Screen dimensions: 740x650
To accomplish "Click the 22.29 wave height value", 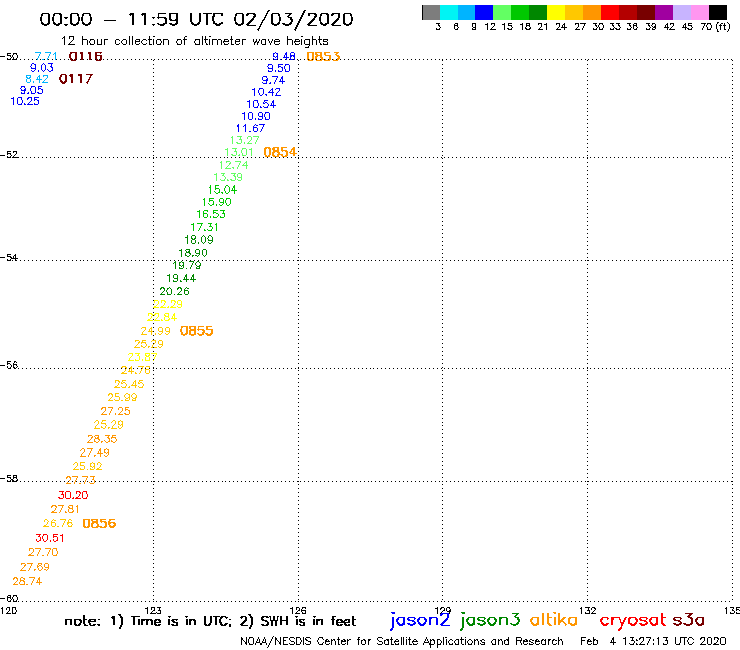I will [168, 304].
